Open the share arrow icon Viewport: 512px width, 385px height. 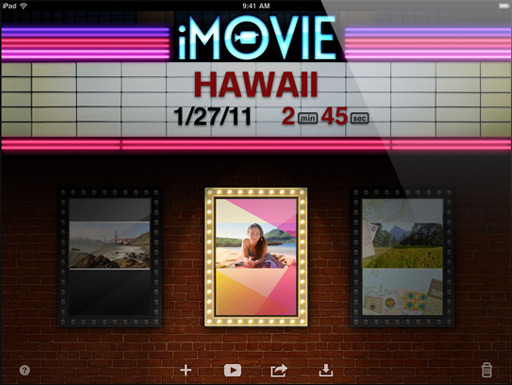[x=279, y=370]
